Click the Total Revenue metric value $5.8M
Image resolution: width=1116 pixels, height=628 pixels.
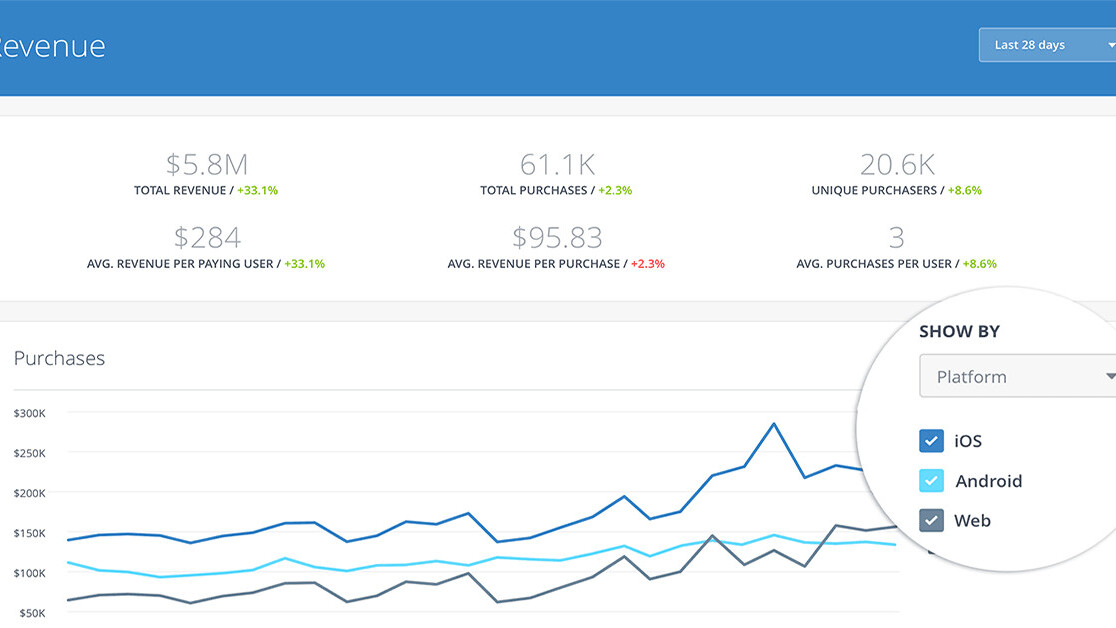click(x=206, y=164)
